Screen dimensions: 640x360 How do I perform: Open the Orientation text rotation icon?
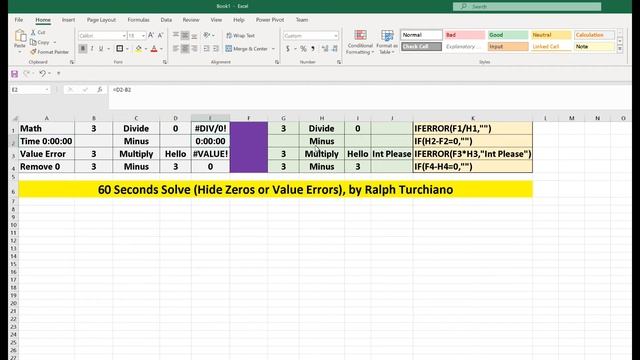(x=207, y=36)
